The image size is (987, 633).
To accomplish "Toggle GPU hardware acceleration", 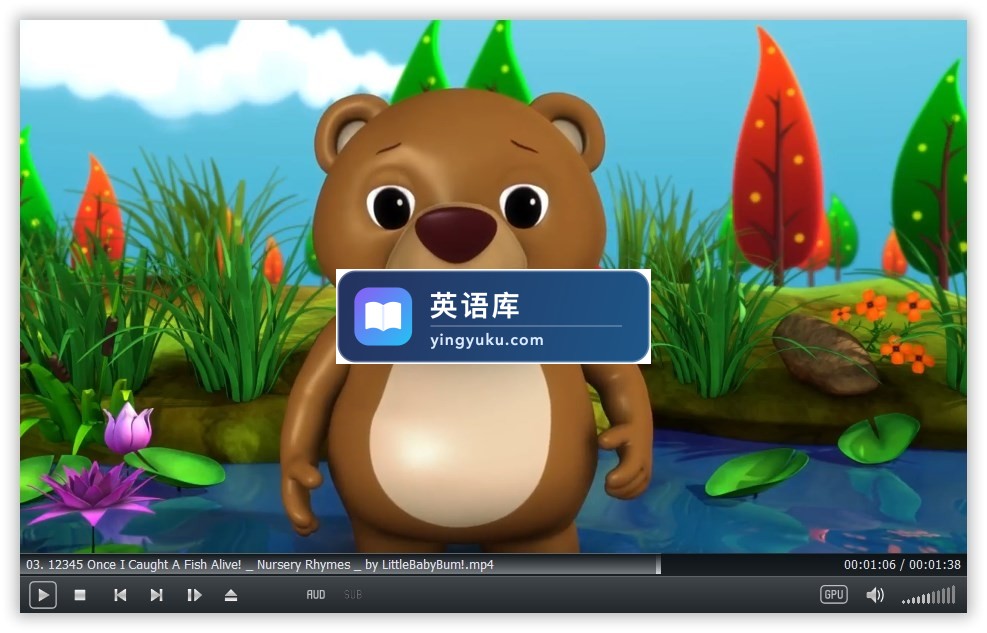I will tap(833, 595).
